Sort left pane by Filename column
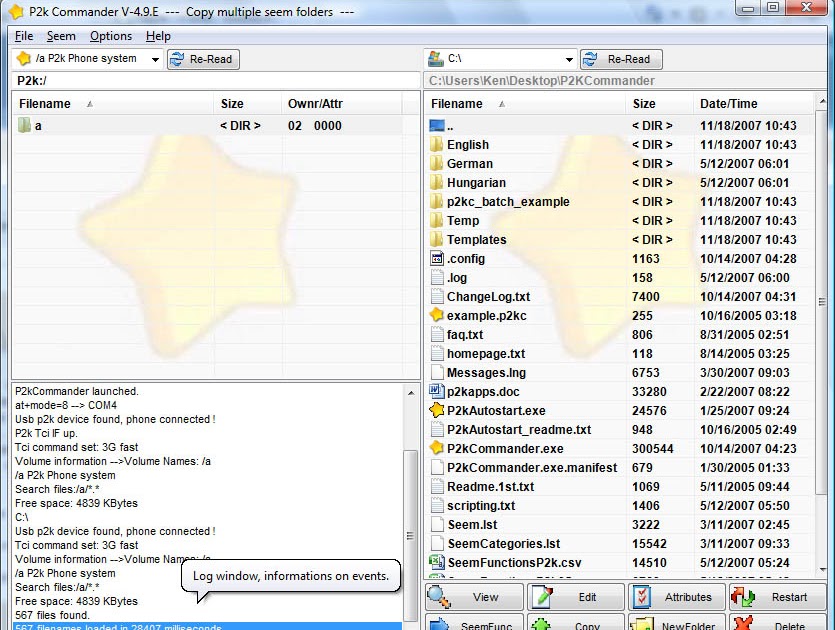835x630 pixels. tap(113, 103)
